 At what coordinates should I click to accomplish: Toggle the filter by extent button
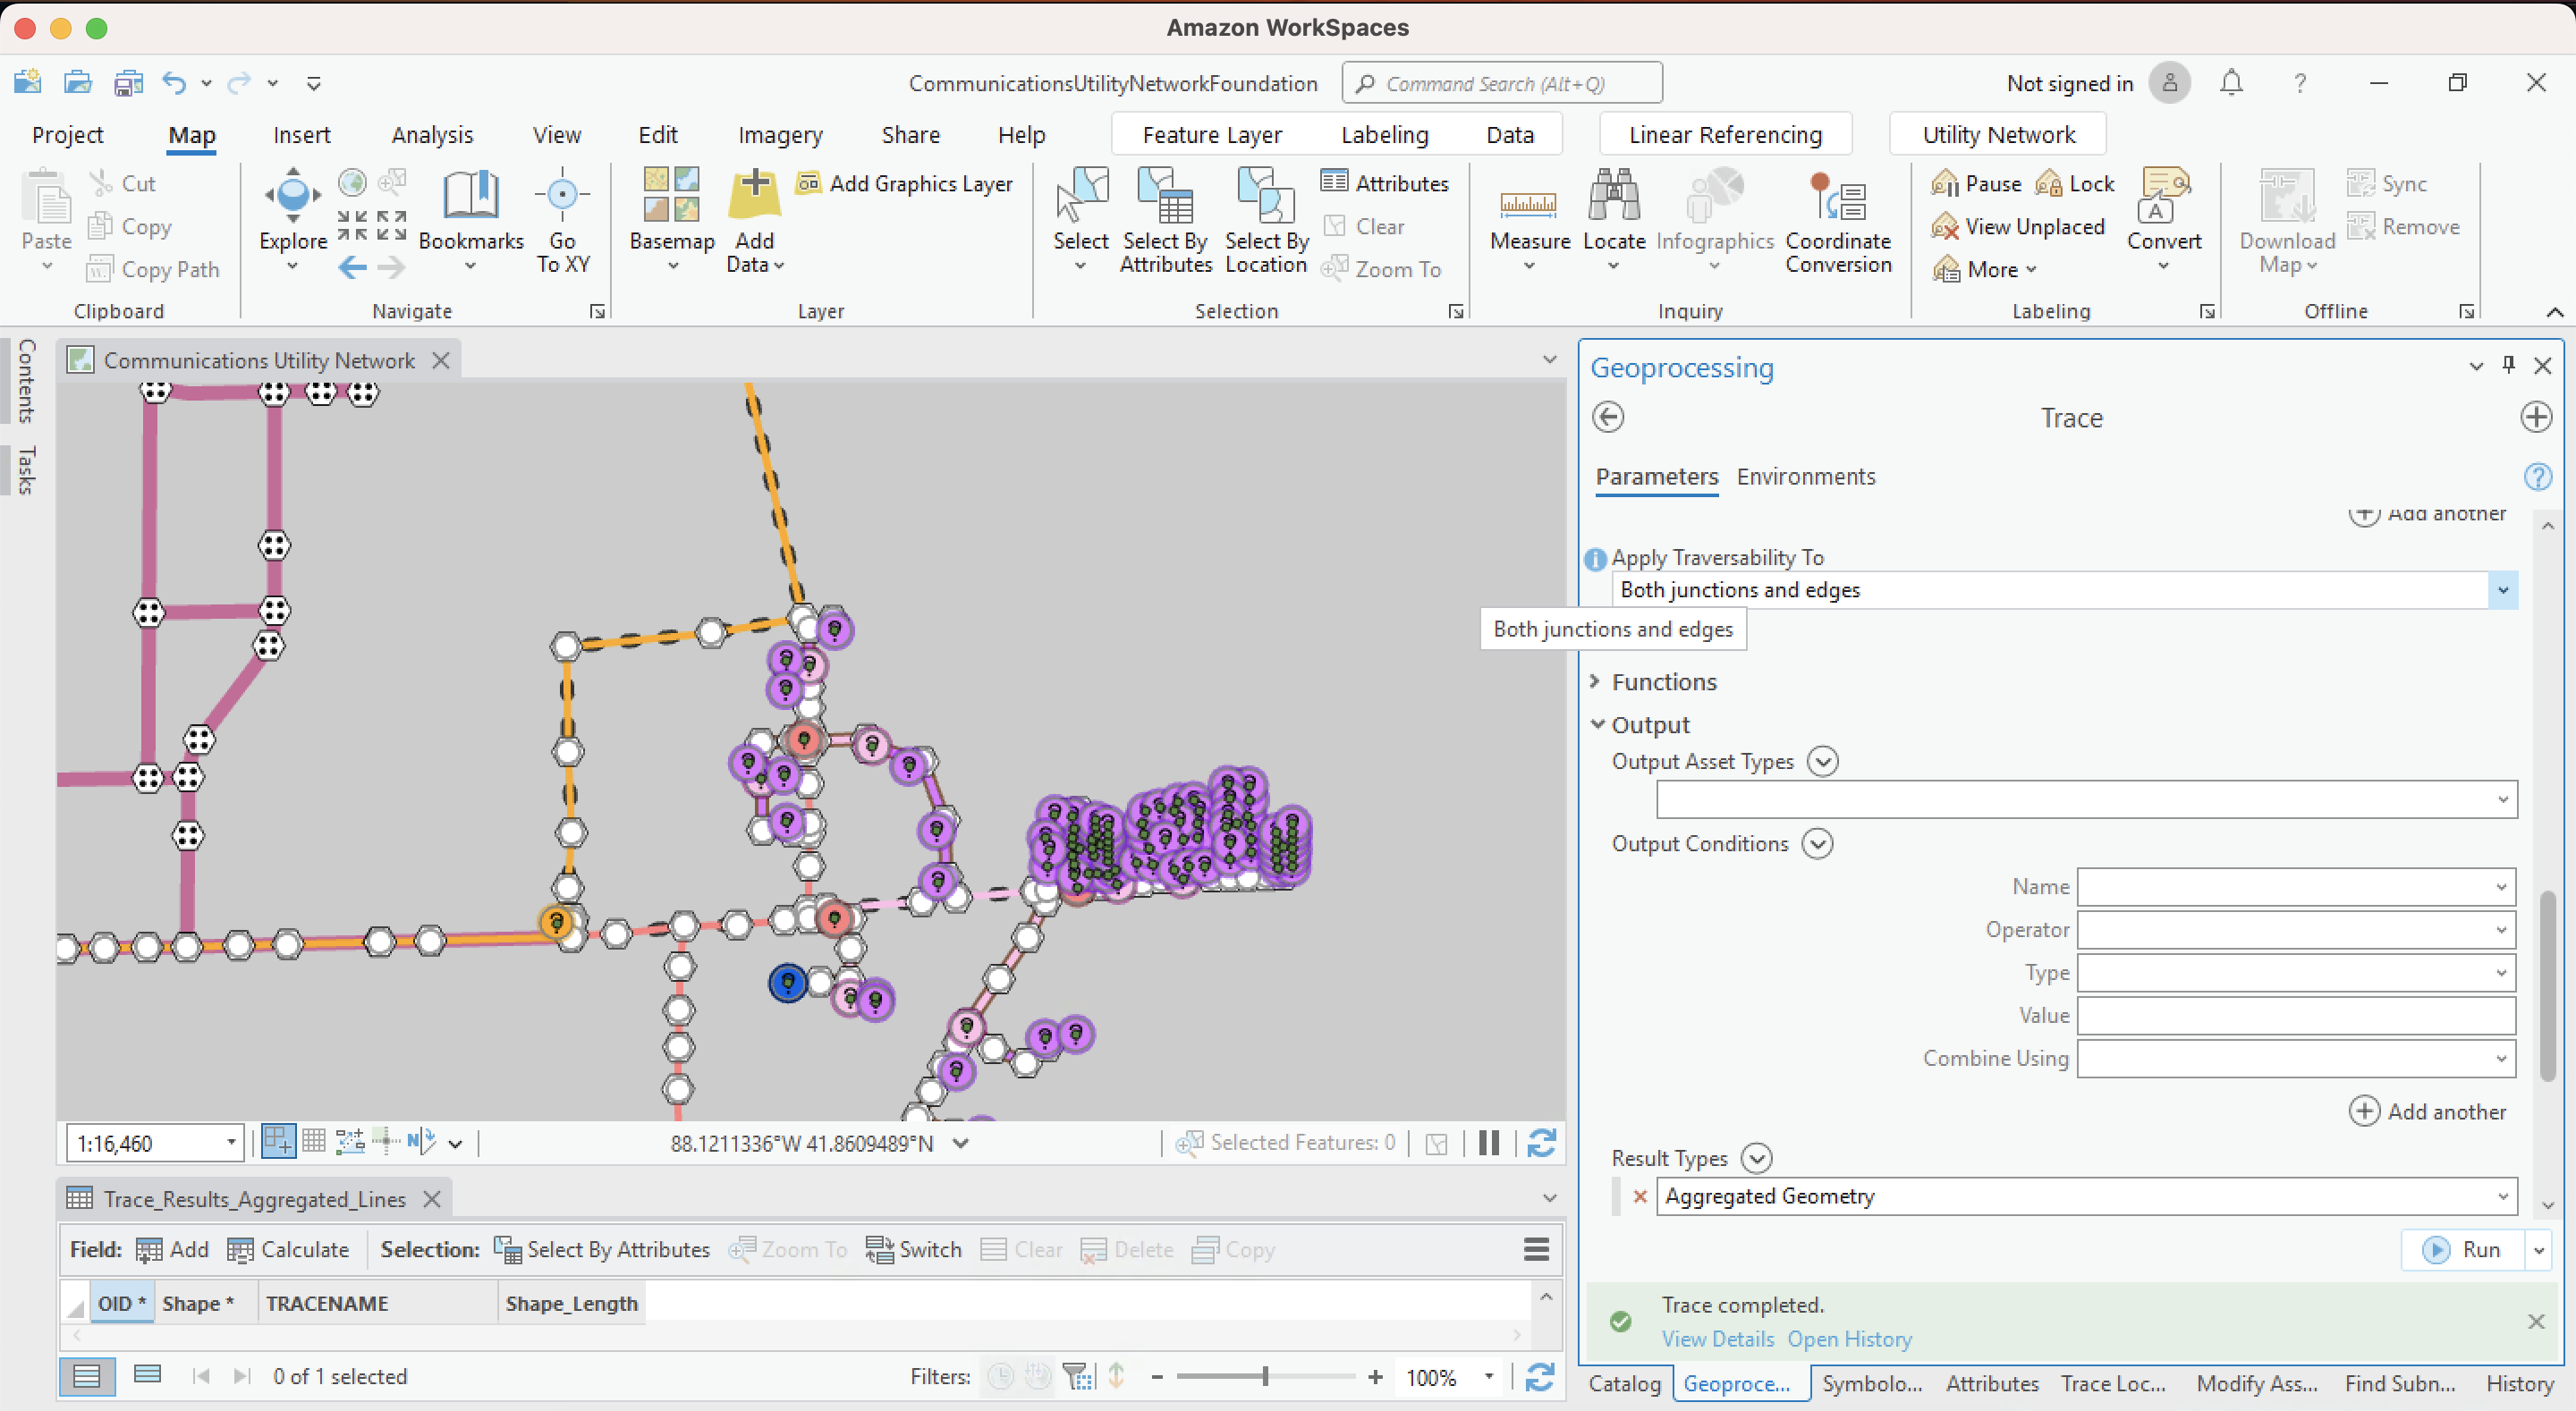tap(1079, 1377)
